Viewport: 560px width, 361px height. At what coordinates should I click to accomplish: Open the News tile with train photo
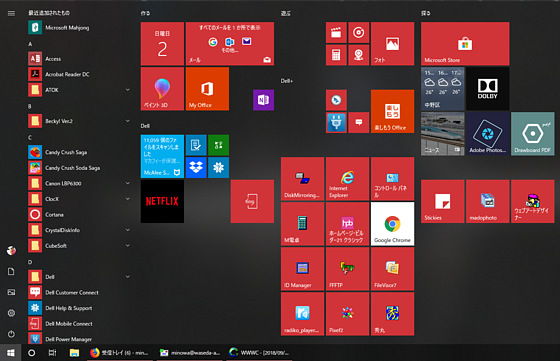[442, 134]
